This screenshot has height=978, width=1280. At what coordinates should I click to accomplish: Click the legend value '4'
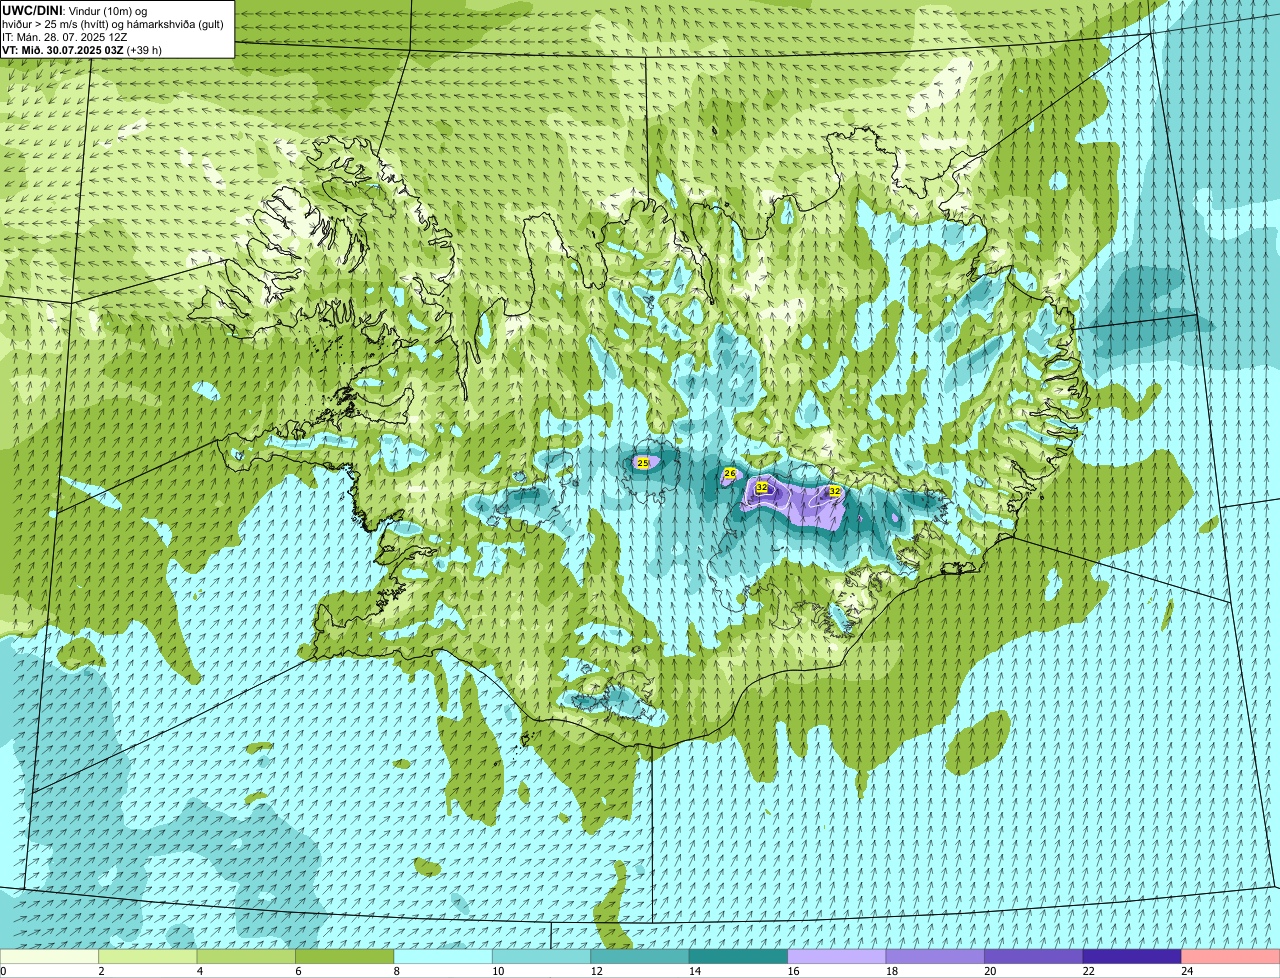click(200, 971)
